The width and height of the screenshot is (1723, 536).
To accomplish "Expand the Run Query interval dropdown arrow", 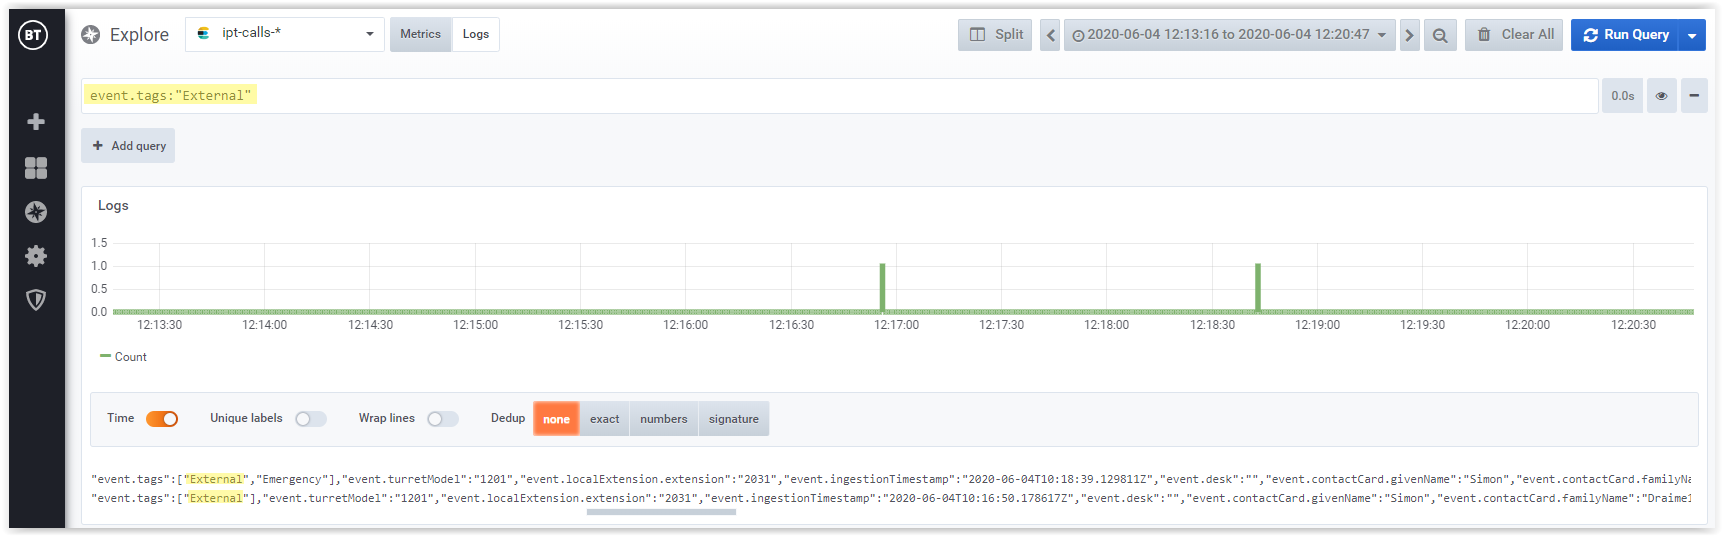I will click(1692, 35).
